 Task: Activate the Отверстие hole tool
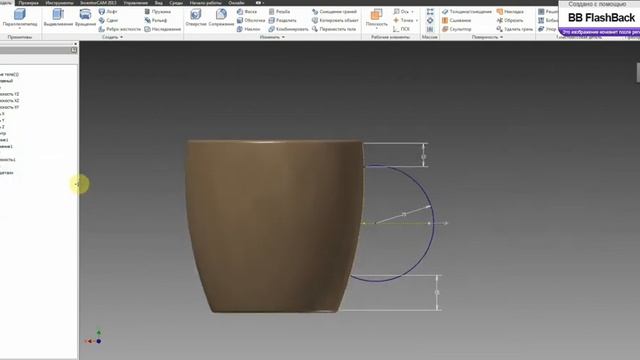pyautogui.click(x=196, y=18)
